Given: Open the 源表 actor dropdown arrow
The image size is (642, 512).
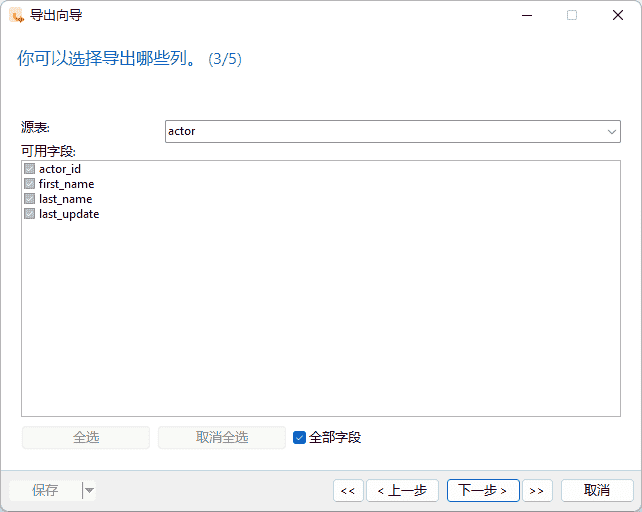Looking at the screenshot, I should [612, 131].
